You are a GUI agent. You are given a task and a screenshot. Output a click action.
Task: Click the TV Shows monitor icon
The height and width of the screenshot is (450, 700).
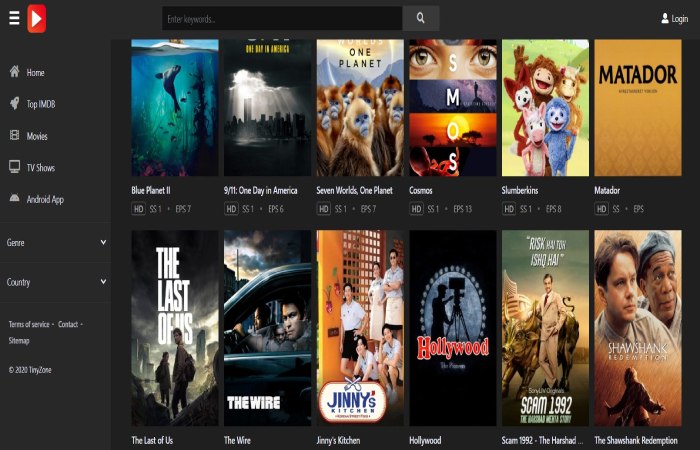pos(15,167)
